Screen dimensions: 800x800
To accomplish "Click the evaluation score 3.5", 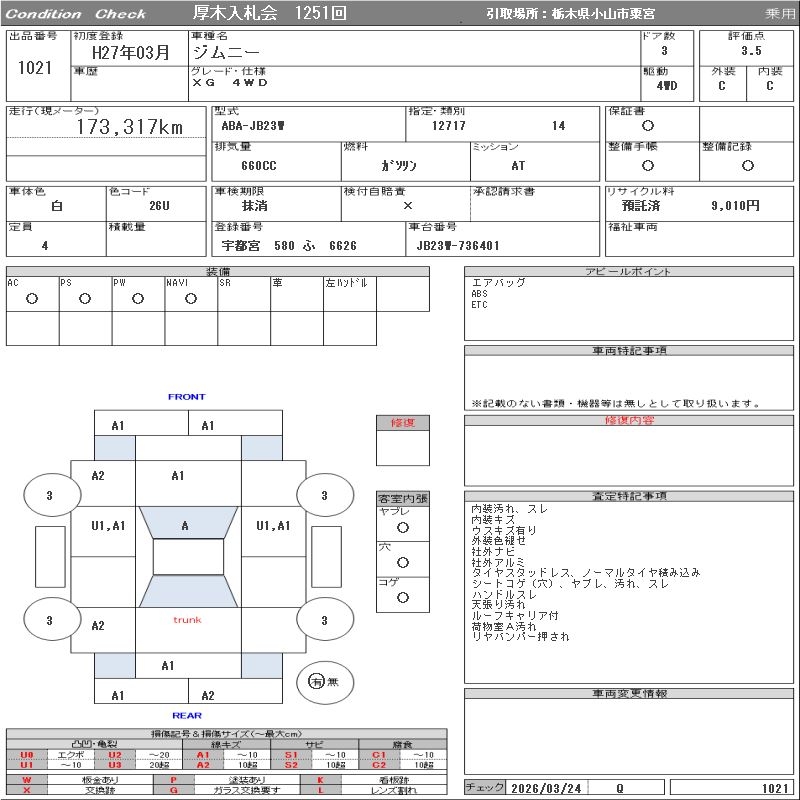I will [x=751, y=51].
